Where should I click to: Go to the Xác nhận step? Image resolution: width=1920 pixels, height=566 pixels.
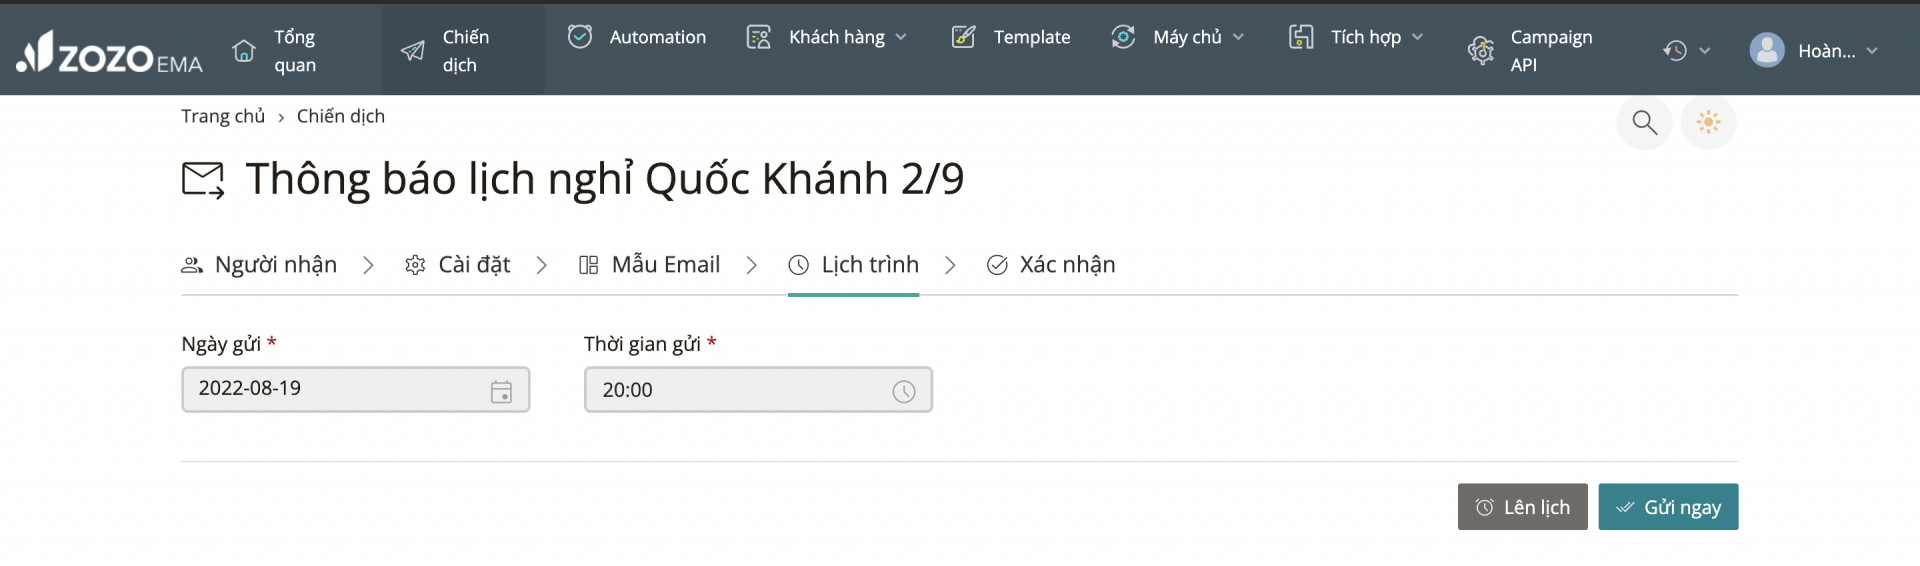coord(1051,265)
